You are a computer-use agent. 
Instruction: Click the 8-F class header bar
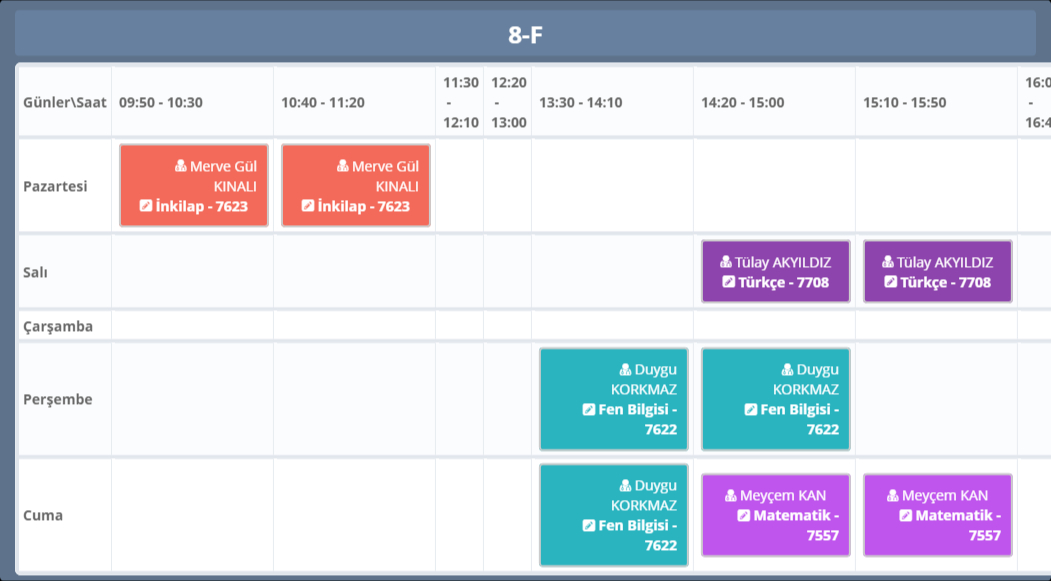click(525, 35)
